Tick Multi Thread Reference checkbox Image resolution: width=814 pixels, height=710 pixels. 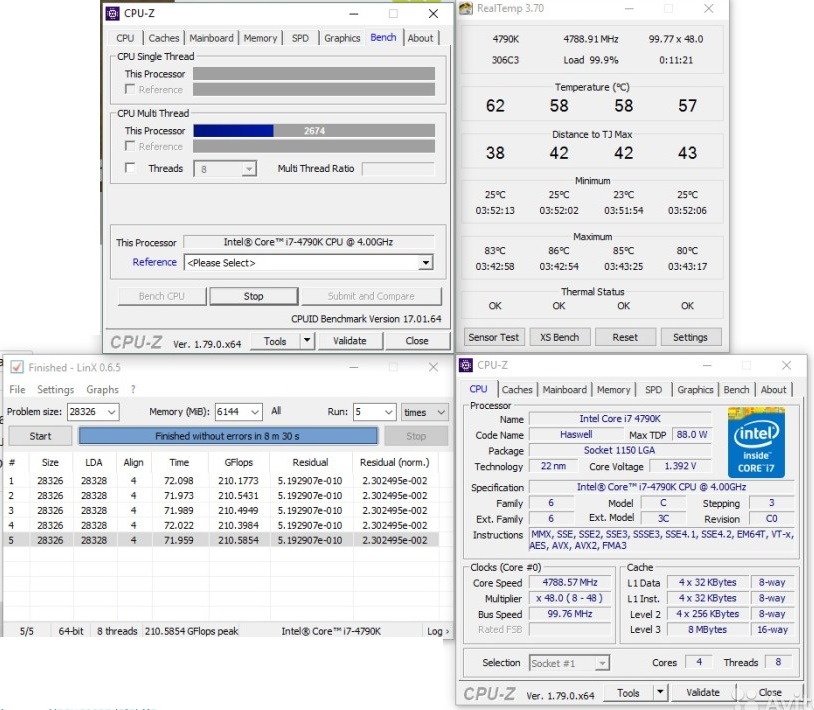(x=130, y=146)
